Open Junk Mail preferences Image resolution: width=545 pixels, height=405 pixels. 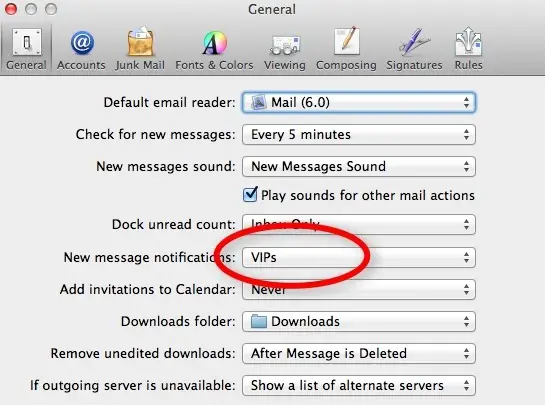(140, 49)
